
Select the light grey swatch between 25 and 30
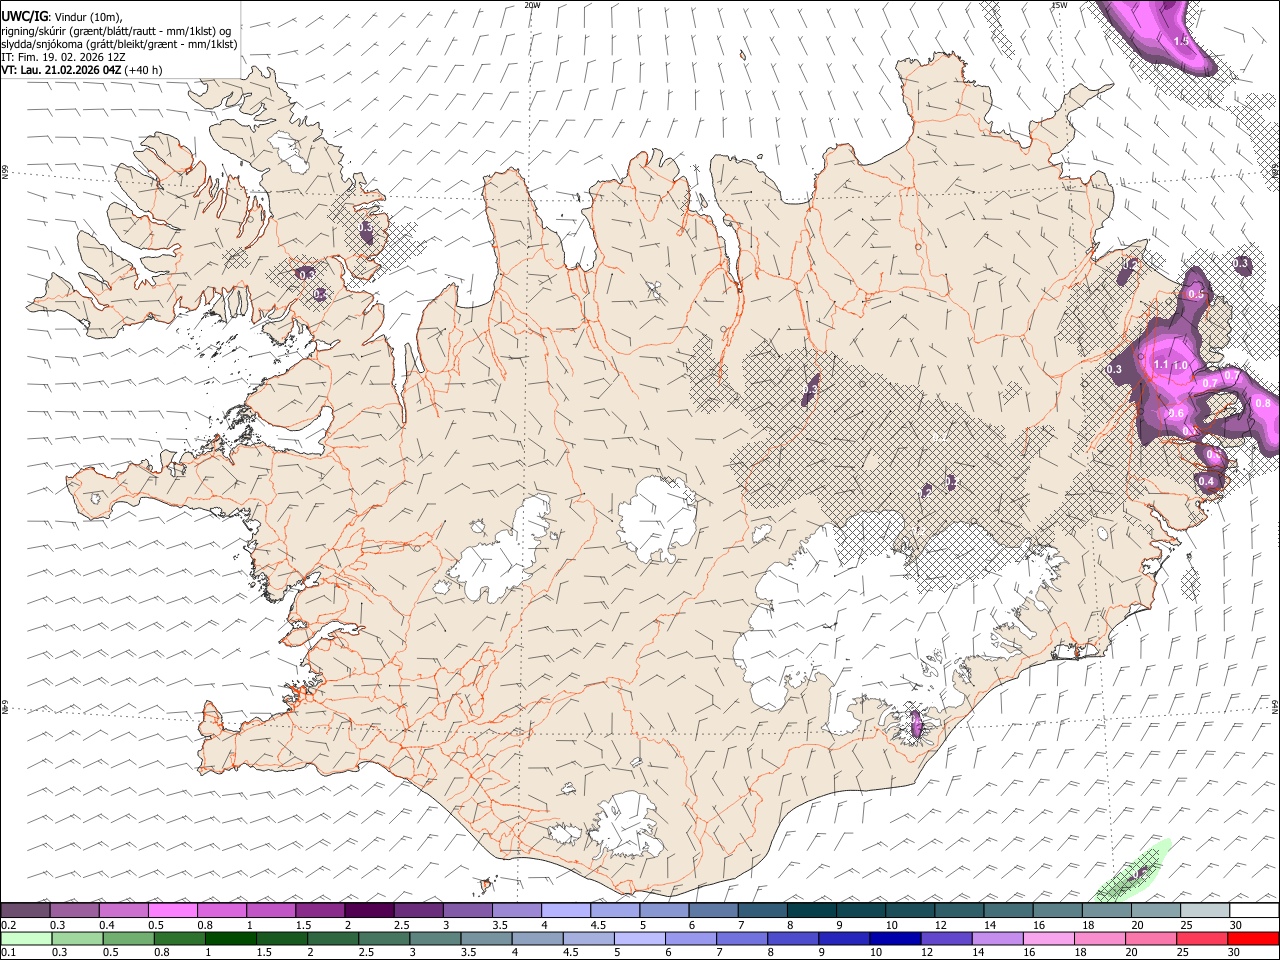(1205, 910)
